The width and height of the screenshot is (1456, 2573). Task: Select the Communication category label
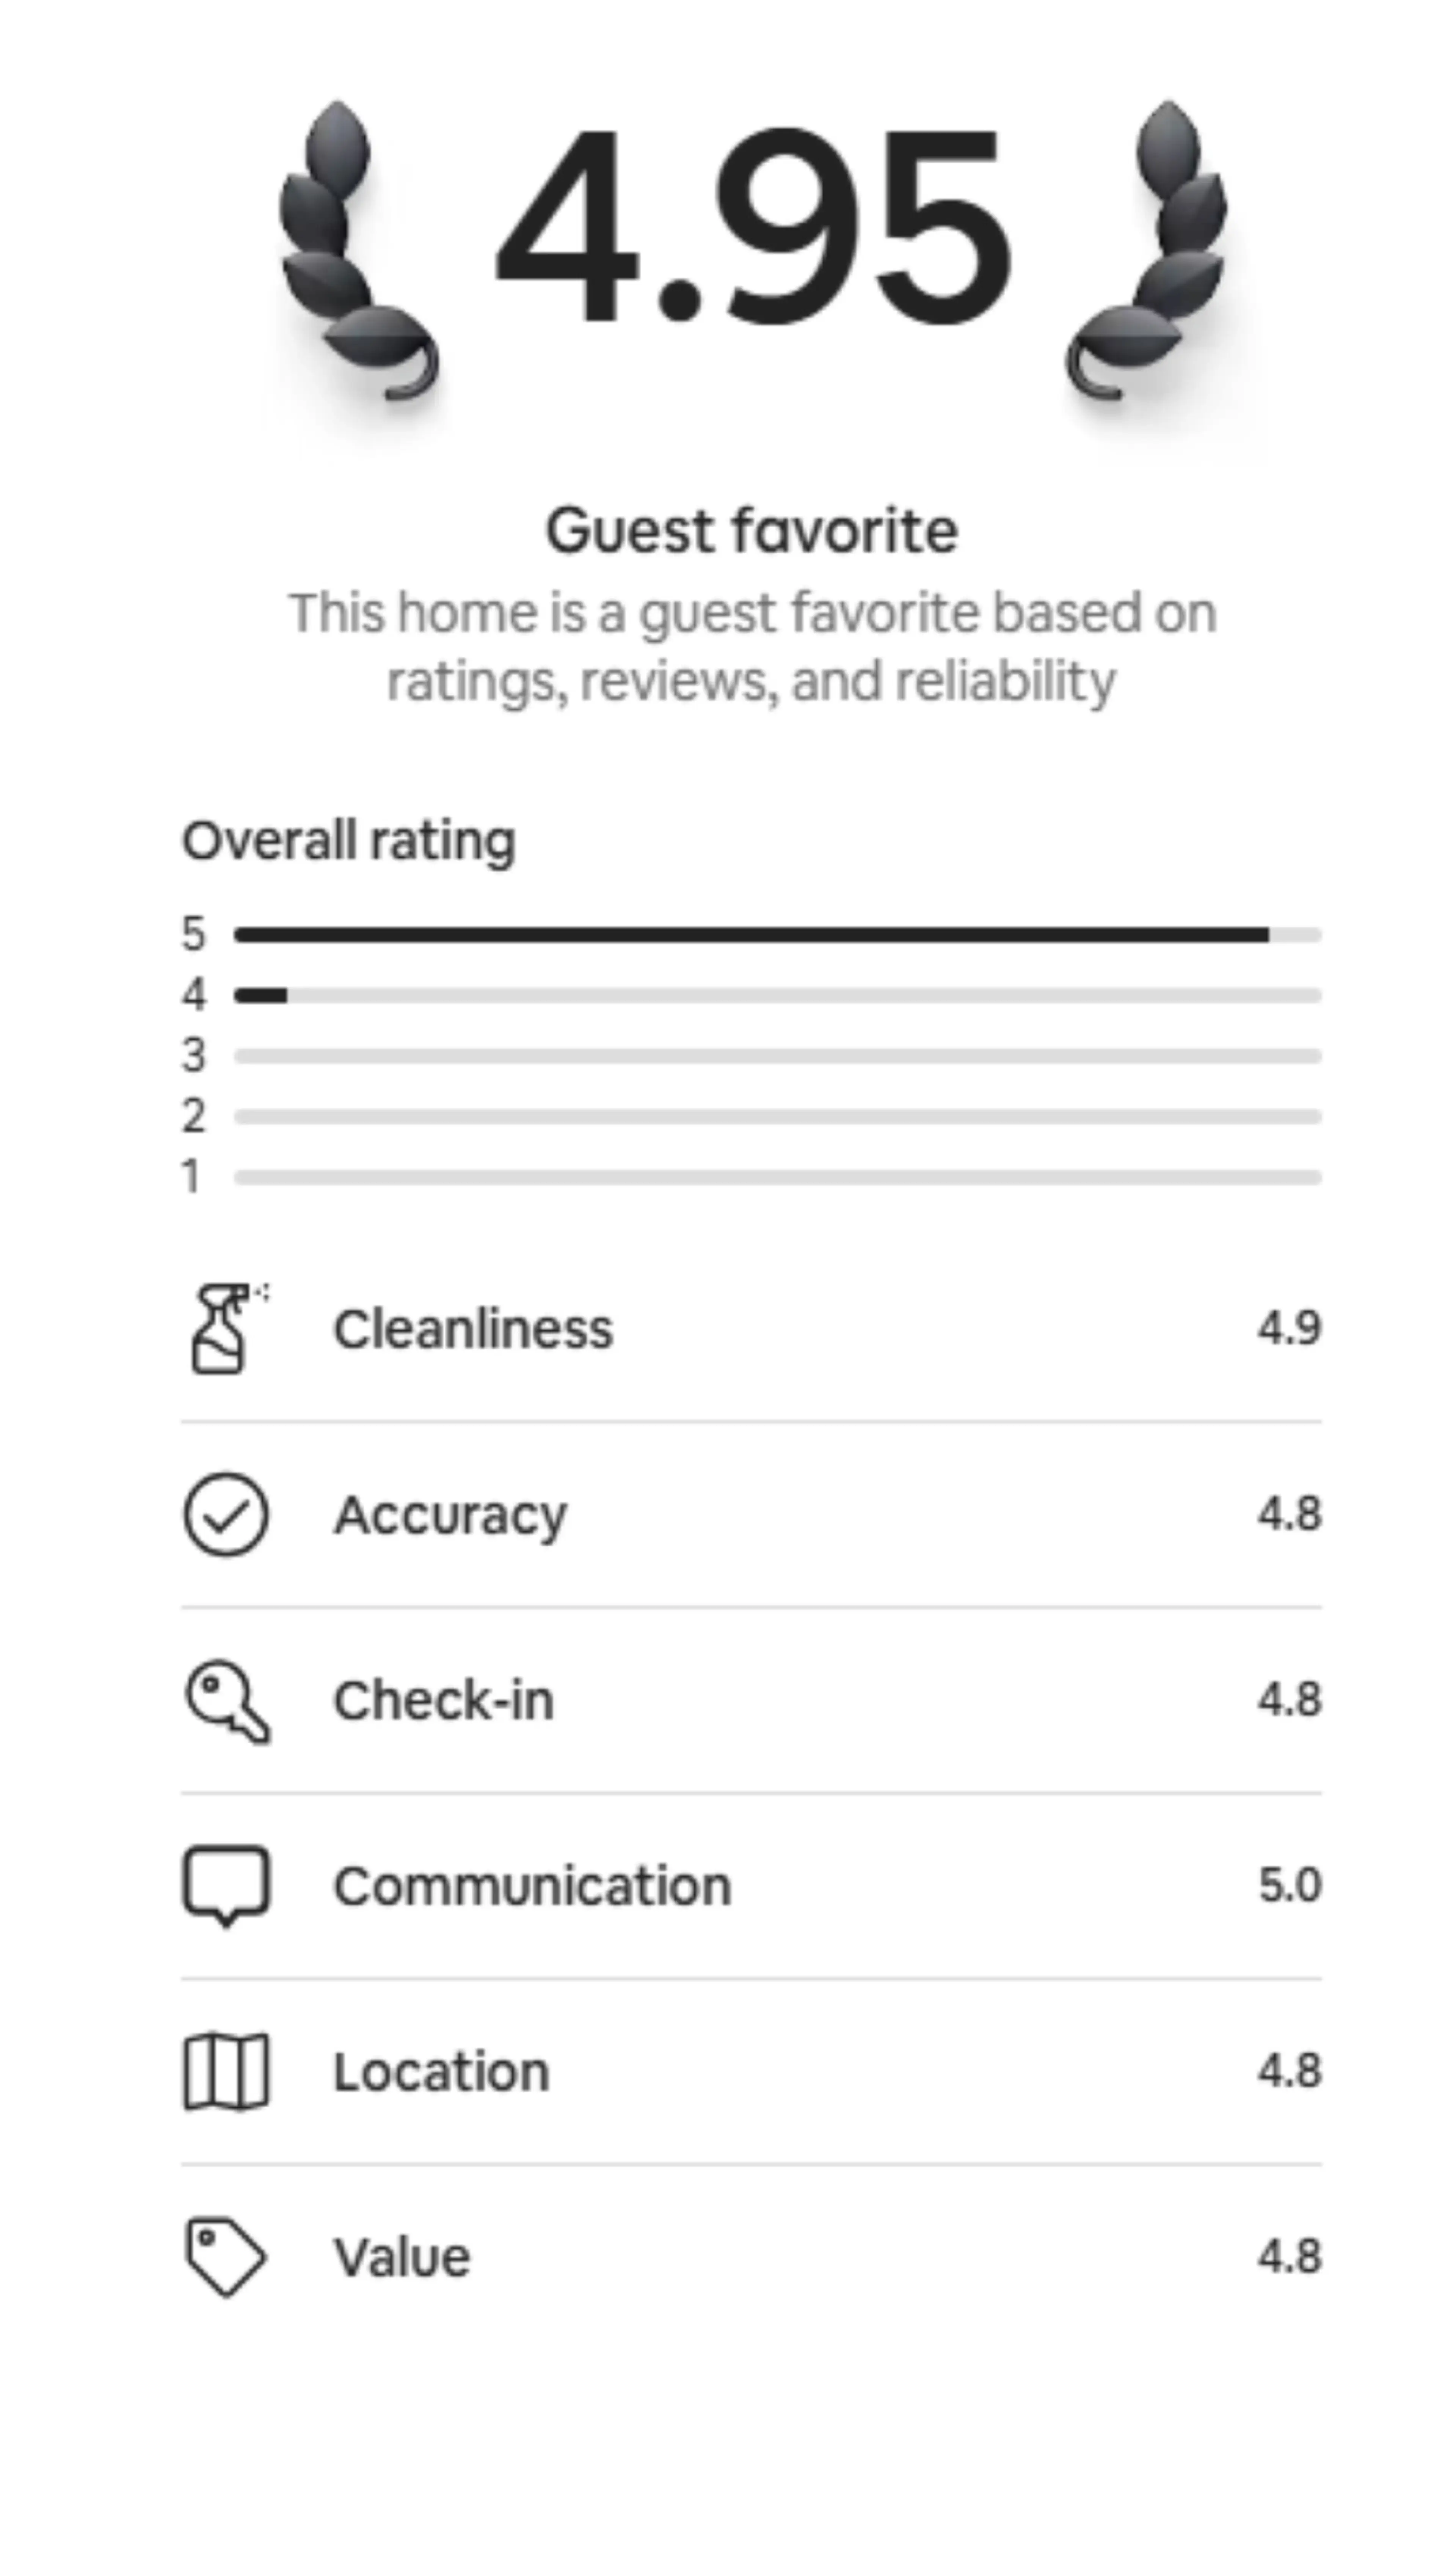[x=532, y=1886]
